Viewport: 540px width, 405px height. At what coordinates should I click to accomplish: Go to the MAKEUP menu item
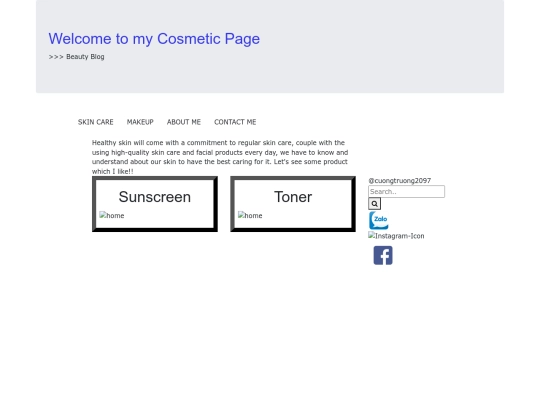point(140,122)
